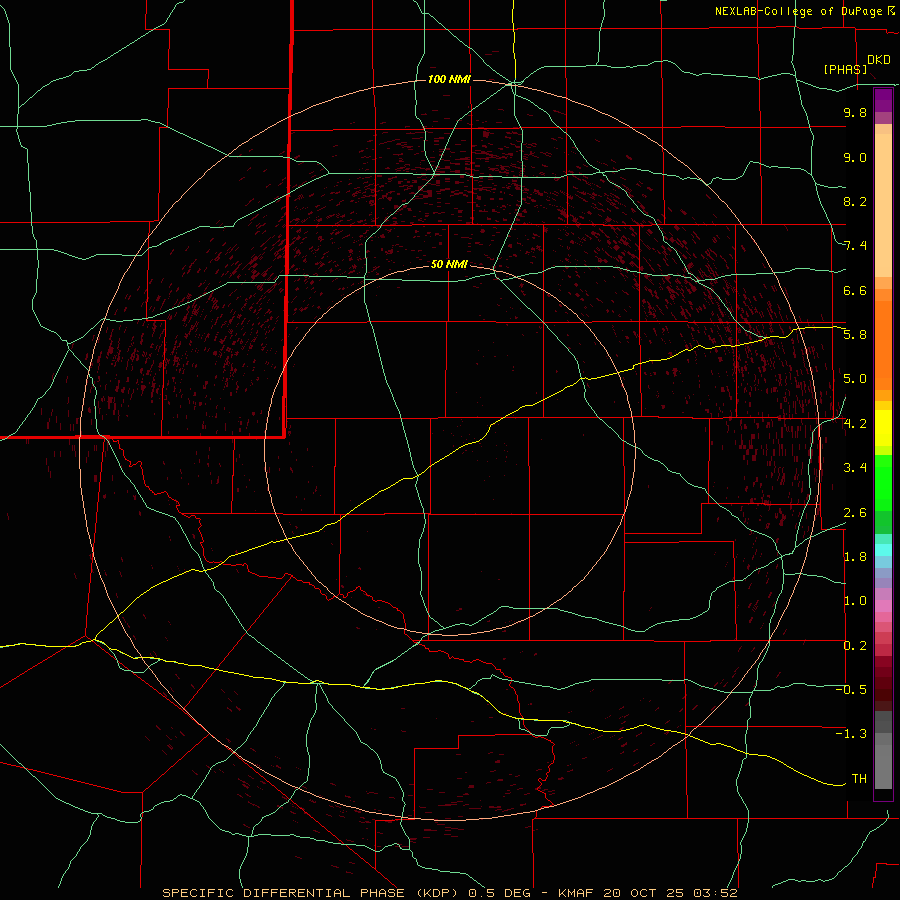Select the DKD legend unit label
The height and width of the screenshot is (900, 900).
click(879, 60)
